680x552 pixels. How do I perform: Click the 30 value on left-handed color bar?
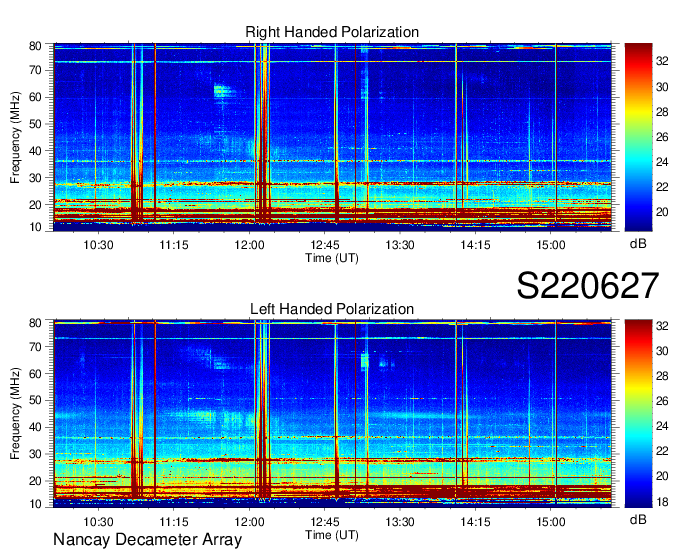(662, 351)
